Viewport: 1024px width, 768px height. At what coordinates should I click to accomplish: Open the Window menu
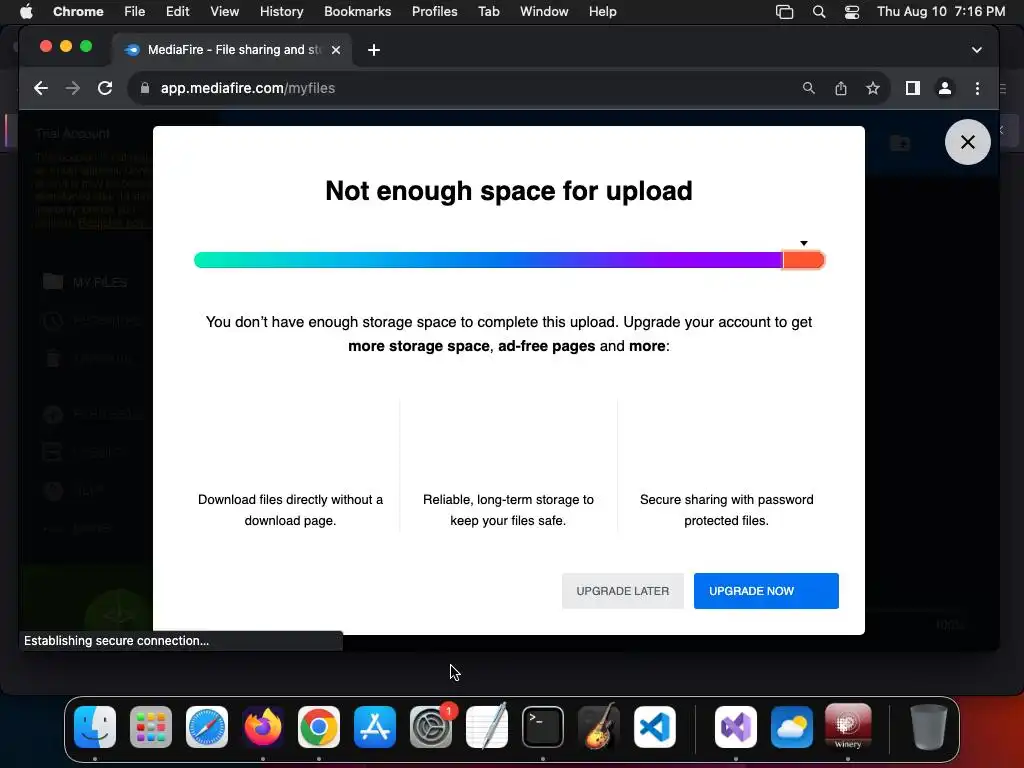544,12
